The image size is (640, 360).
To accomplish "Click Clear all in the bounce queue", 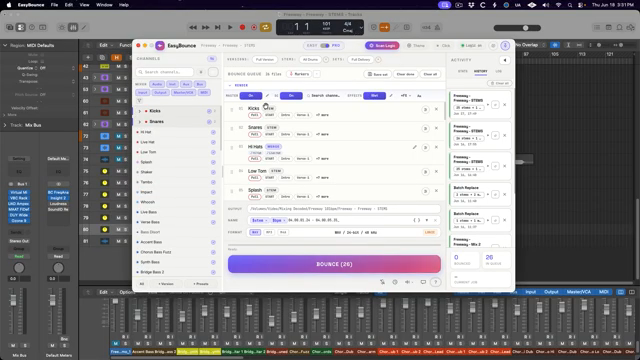I will [430, 74].
